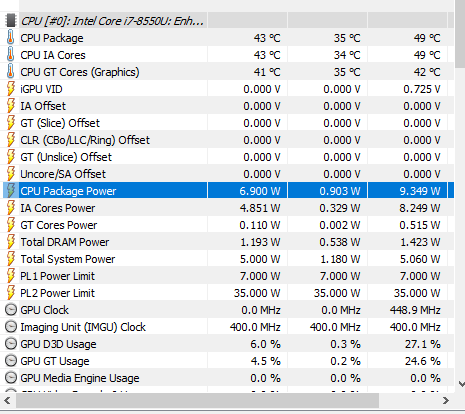This screenshot has height=414, width=465.
Task: Click lightning icon beside Total DRAM Power
Action: pos(11,242)
